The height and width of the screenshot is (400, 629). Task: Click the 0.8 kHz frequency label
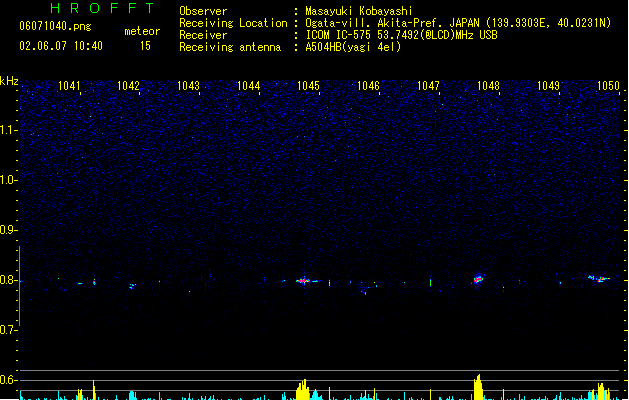pyautogui.click(x=8, y=280)
